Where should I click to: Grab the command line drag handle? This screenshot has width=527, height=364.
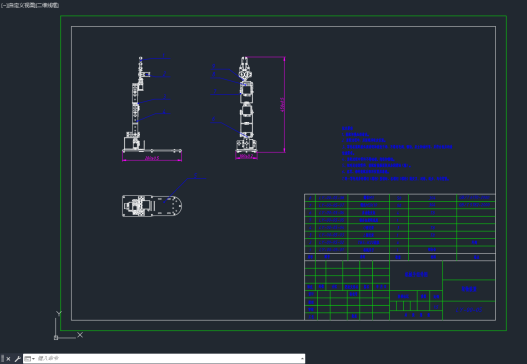2,359
